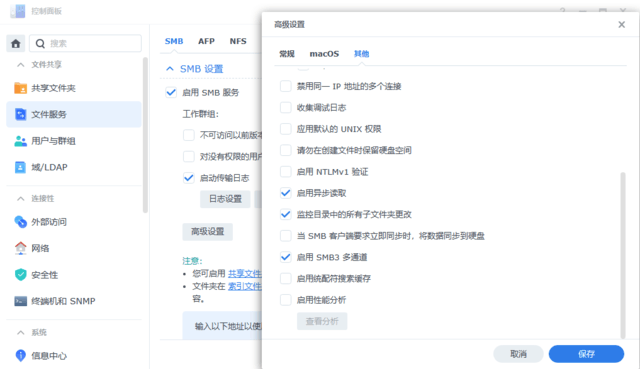Viewport: 640px width, 369px height.
Task: Toggle 收集调试日志 checkbox
Action: (286, 107)
